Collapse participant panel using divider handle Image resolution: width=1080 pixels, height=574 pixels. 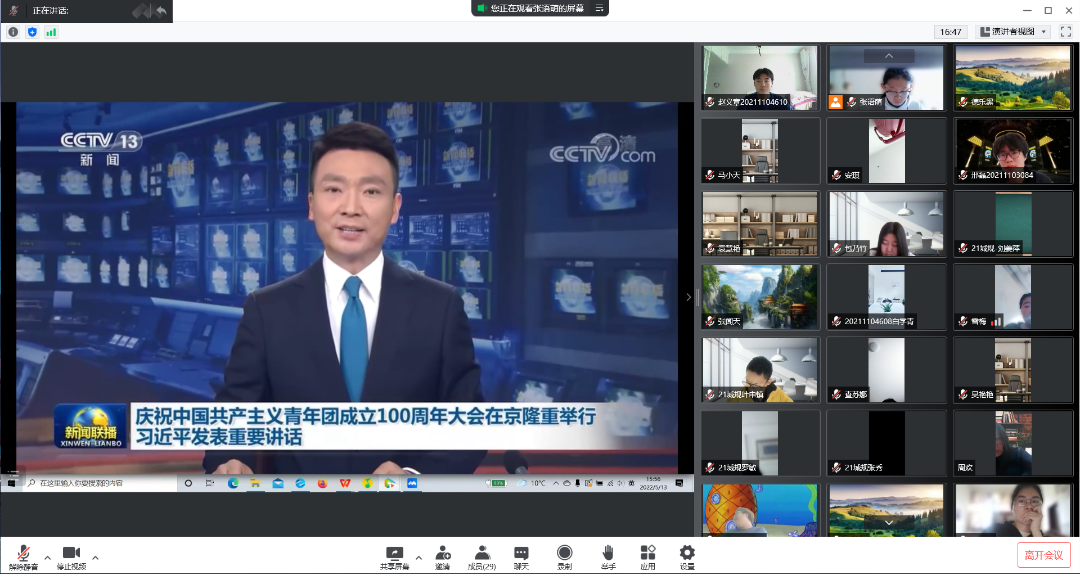point(687,297)
